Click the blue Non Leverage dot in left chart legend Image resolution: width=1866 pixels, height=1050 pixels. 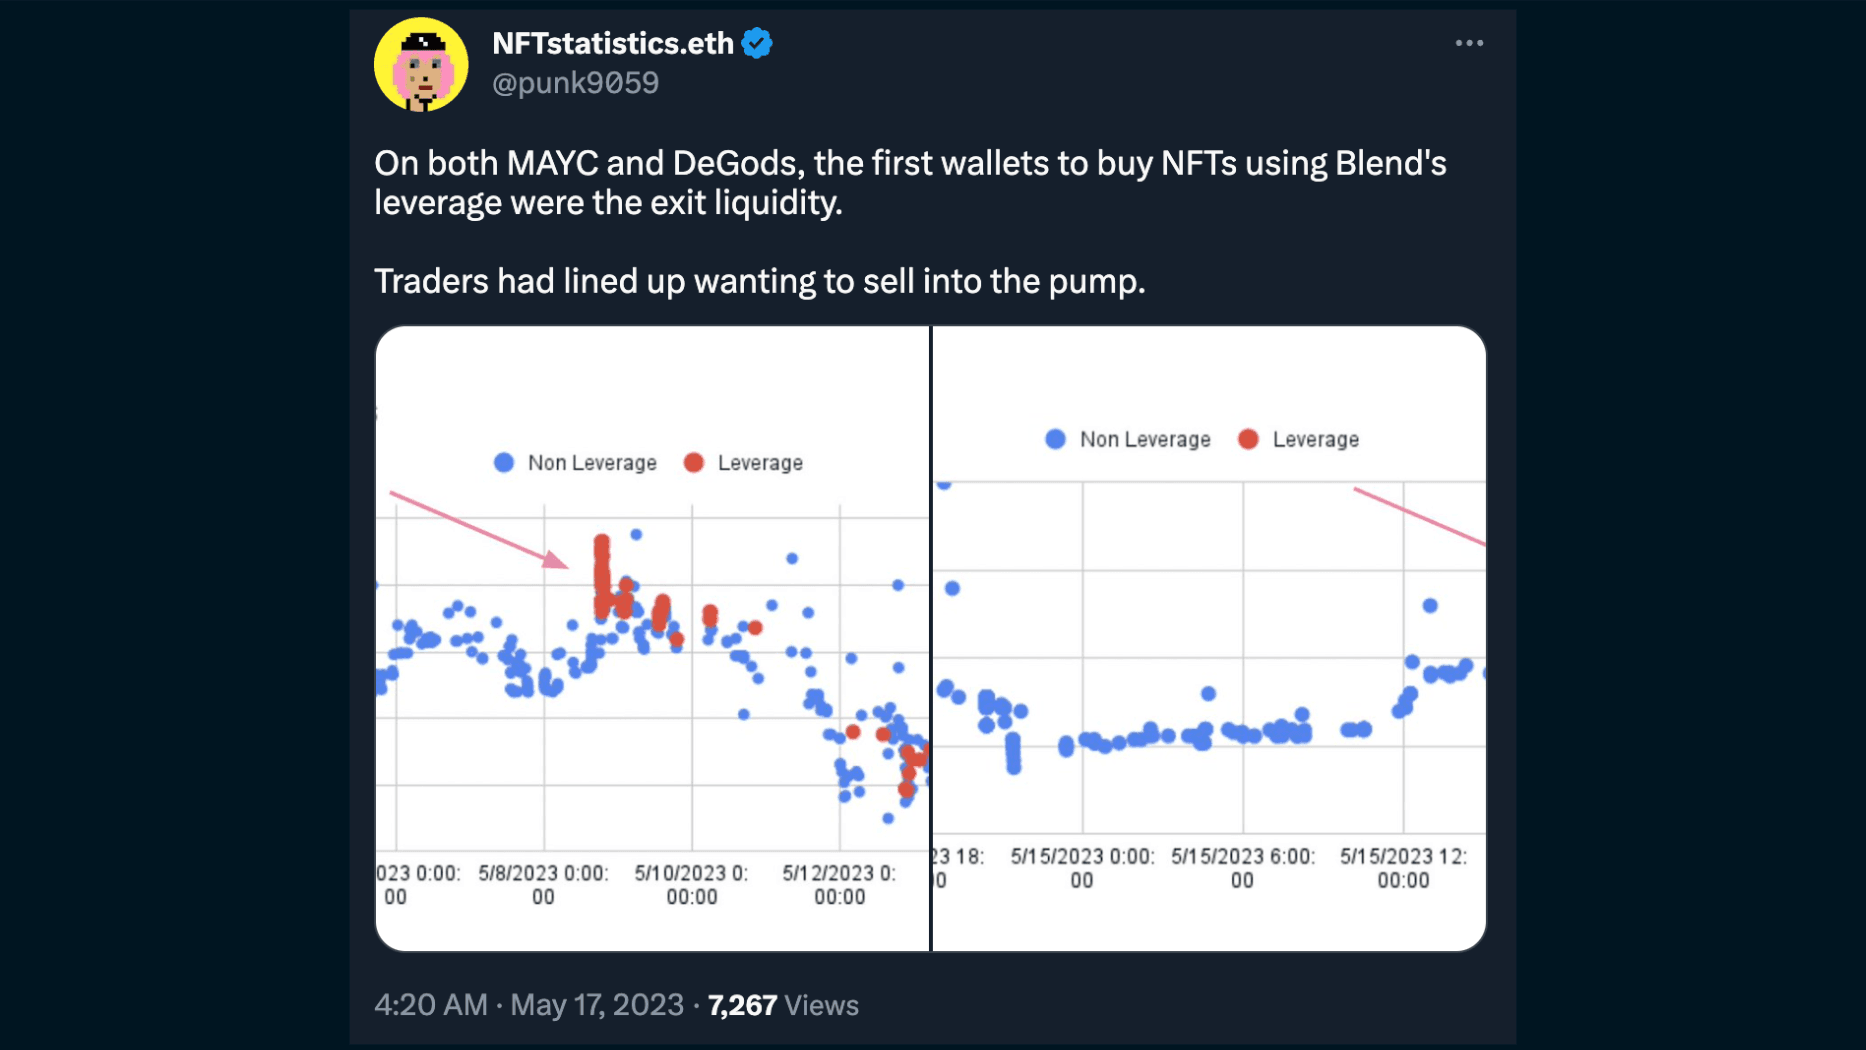[x=504, y=462]
